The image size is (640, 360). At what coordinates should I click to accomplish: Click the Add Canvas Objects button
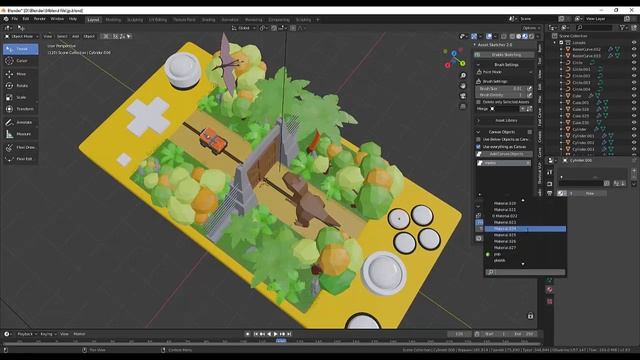pos(505,154)
